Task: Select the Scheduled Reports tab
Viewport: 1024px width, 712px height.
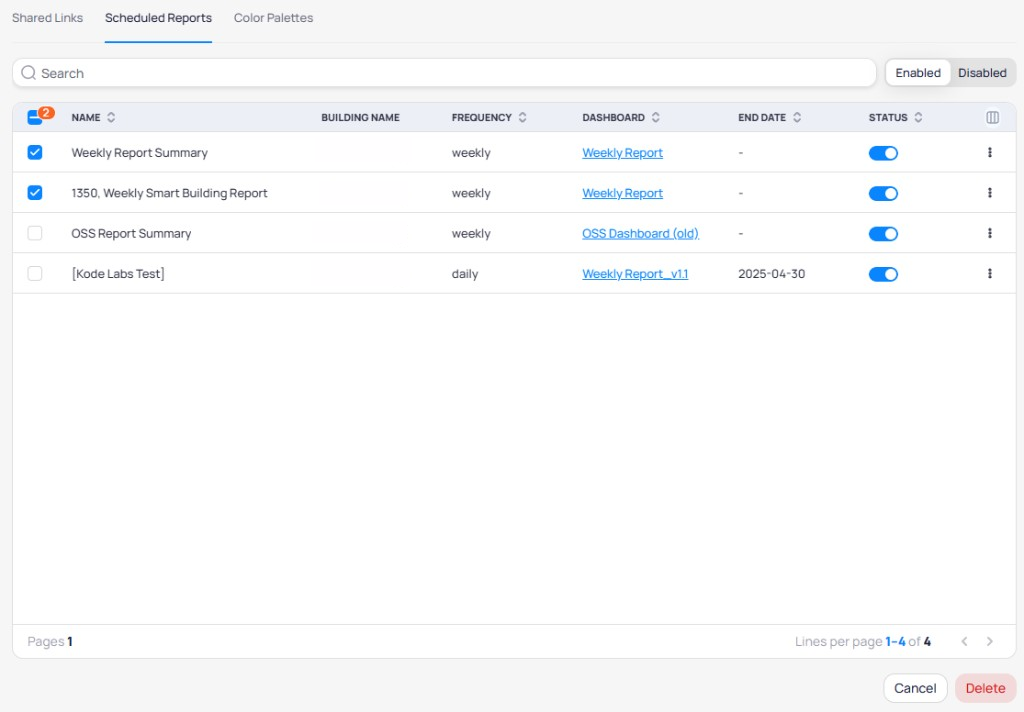Action: coord(158,18)
